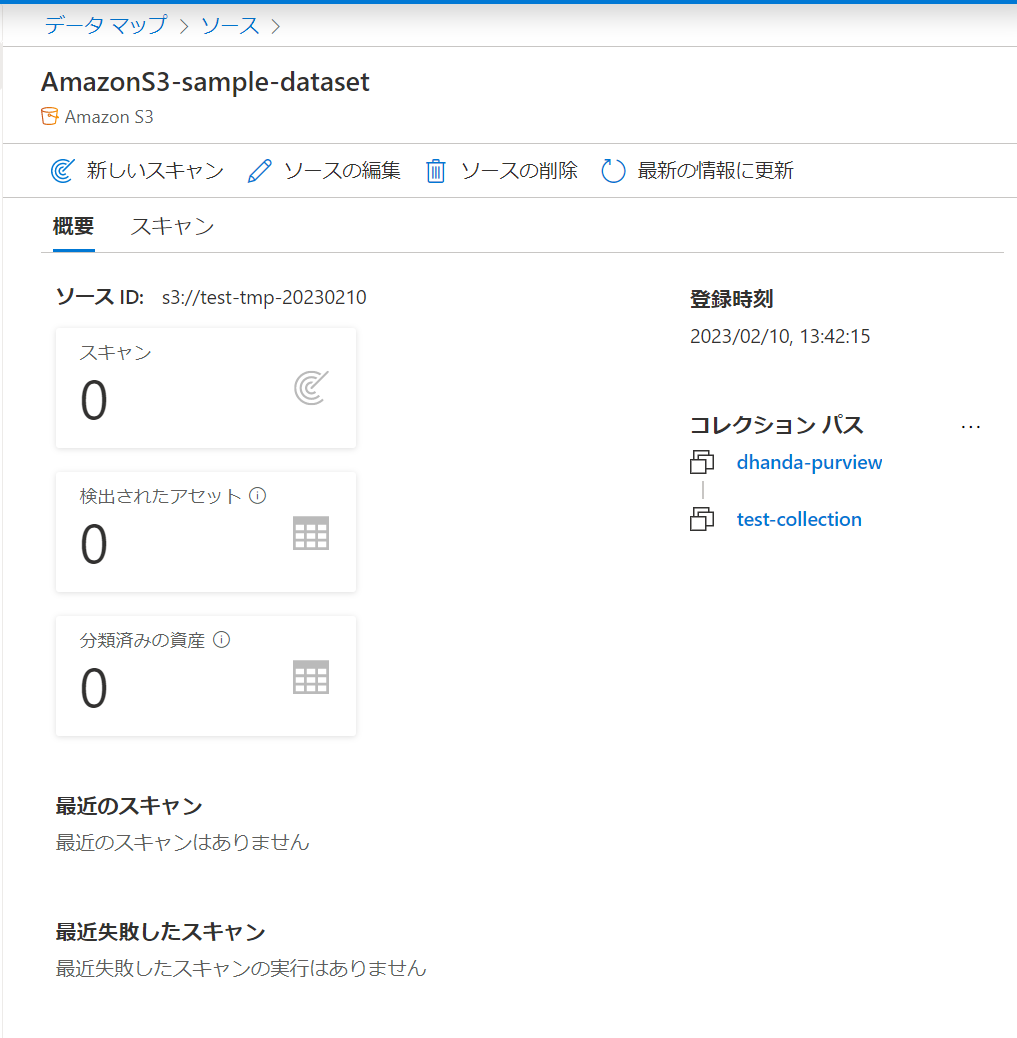Go to データ マップ breadcrumb
The height and width of the screenshot is (1038, 1017).
[x=106, y=25]
